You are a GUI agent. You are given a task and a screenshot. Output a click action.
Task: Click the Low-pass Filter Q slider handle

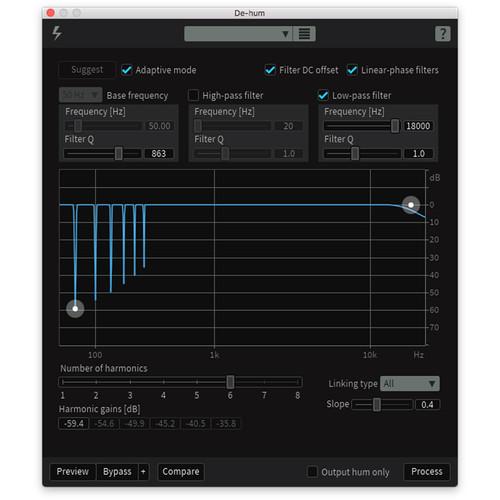tap(355, 154)
